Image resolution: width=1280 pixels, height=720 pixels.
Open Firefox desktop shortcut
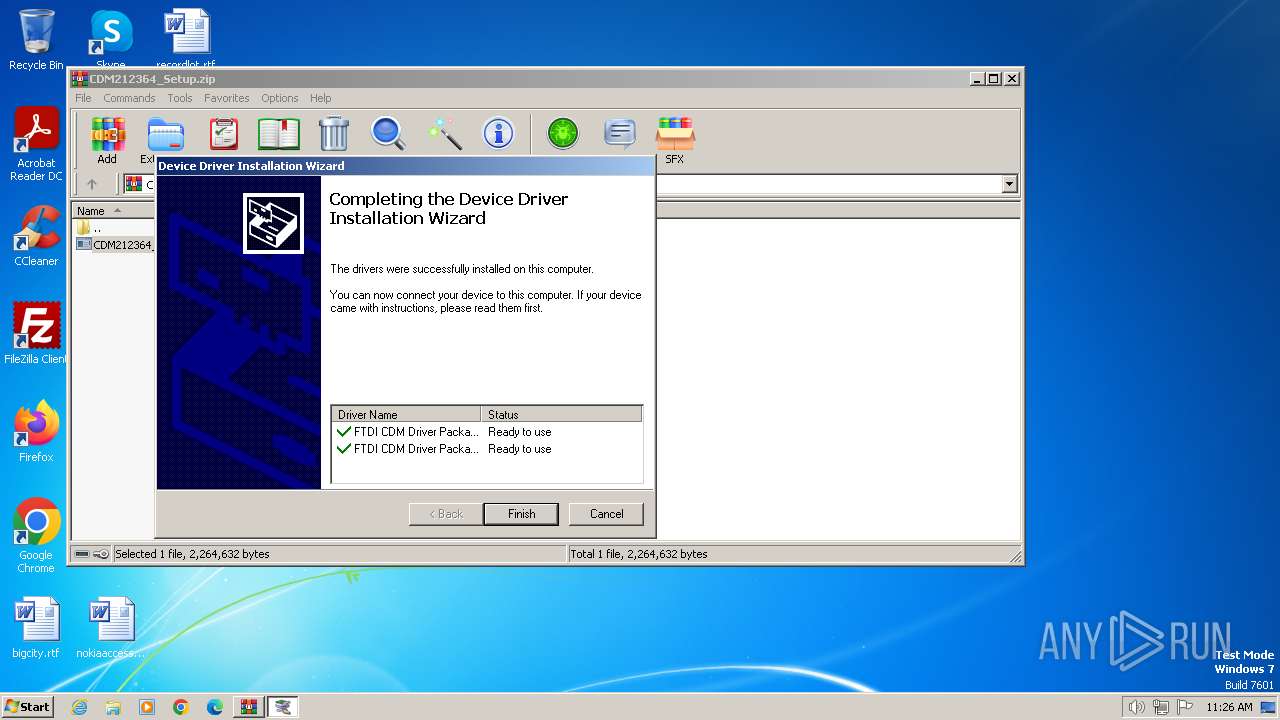point(36,432)
